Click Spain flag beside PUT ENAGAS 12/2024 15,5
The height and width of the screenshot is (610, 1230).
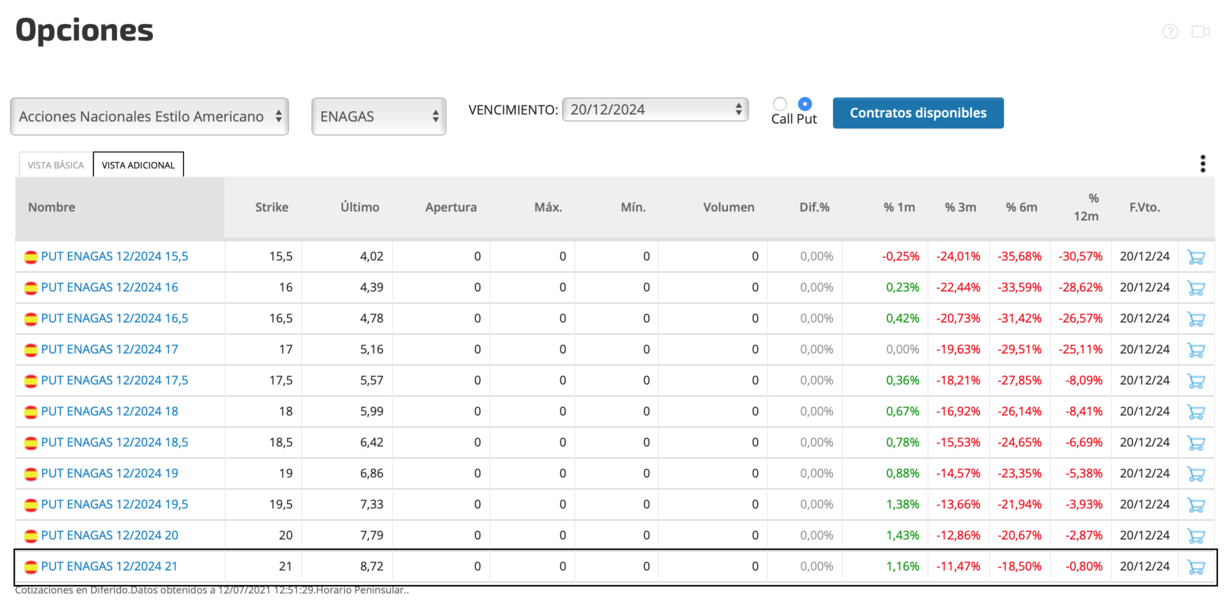tap(31, 257)
